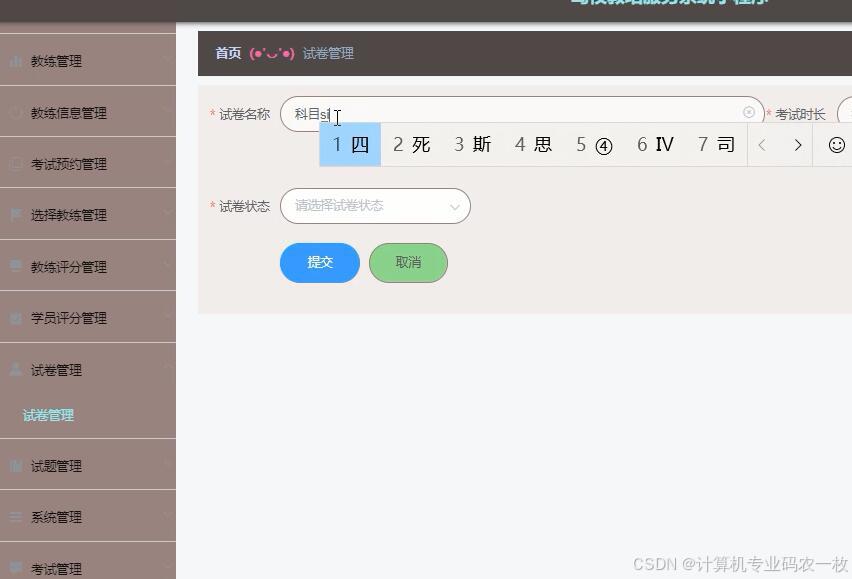This screenshot has width=852, height=579.
Task: Open the 学员评分管理 sidebar menu
Action: [87, 317]
